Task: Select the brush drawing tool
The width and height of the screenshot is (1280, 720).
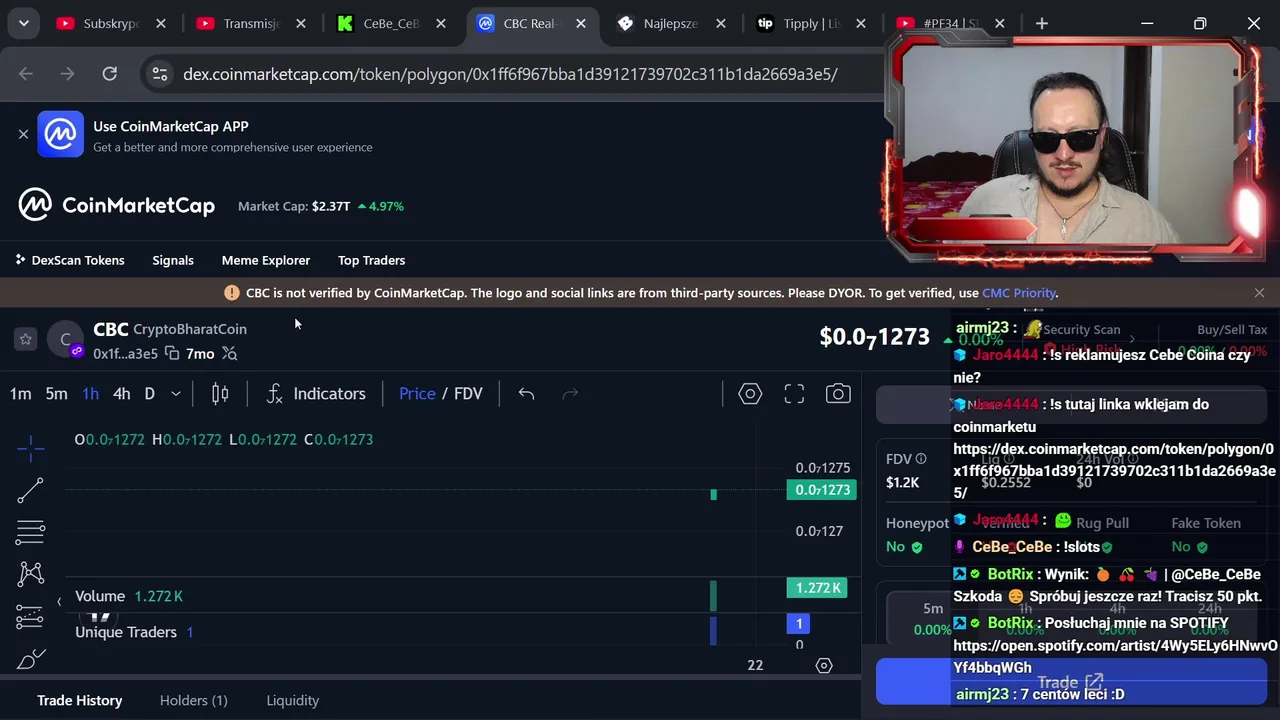Action: (30, 659)
